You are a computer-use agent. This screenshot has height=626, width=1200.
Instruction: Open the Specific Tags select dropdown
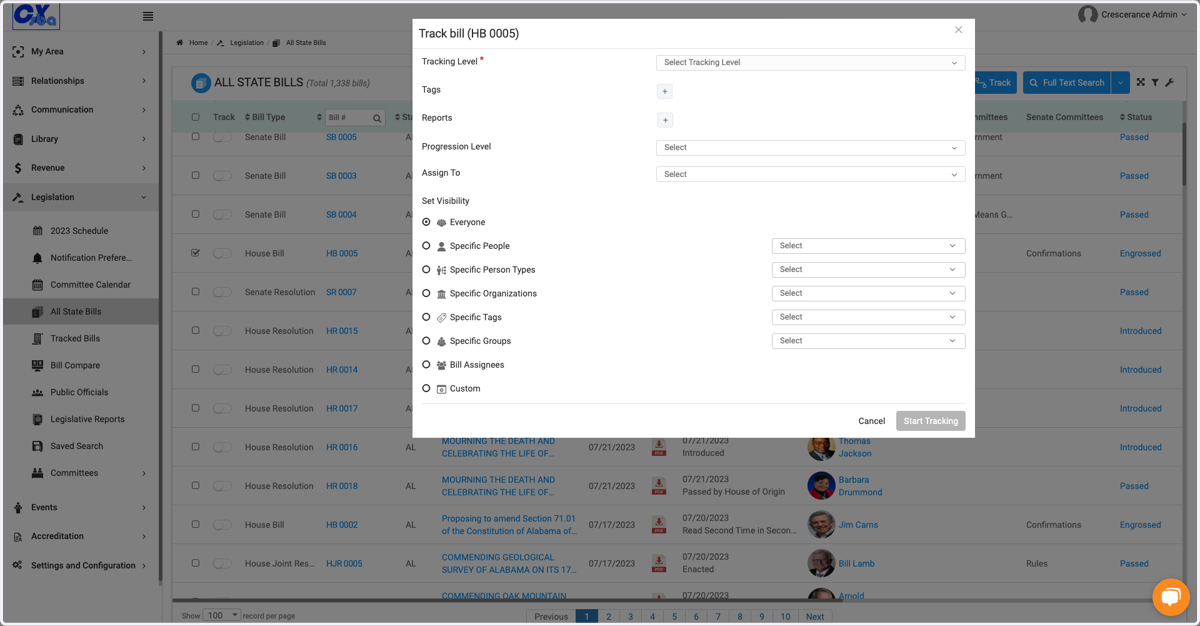[x=868, y=317]
